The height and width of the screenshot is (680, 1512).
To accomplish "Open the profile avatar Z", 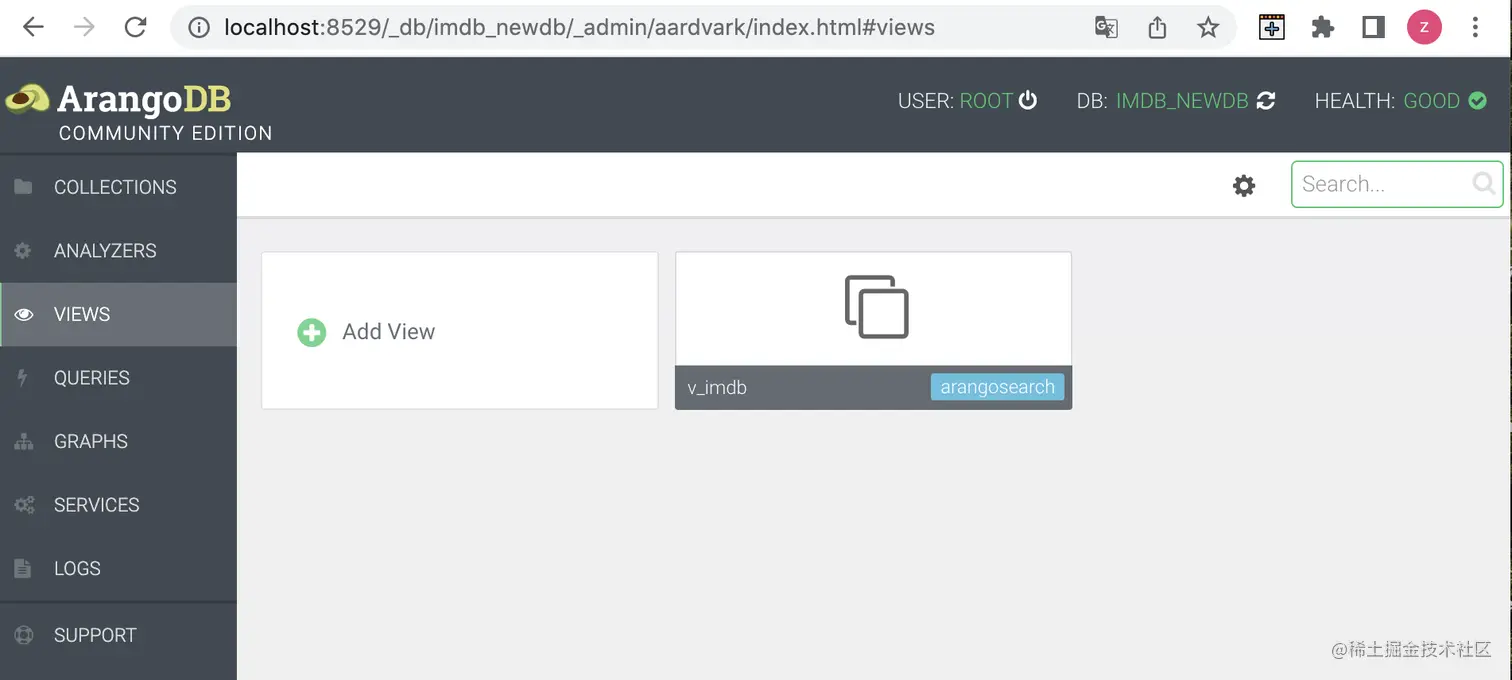I will [1424, 28].
